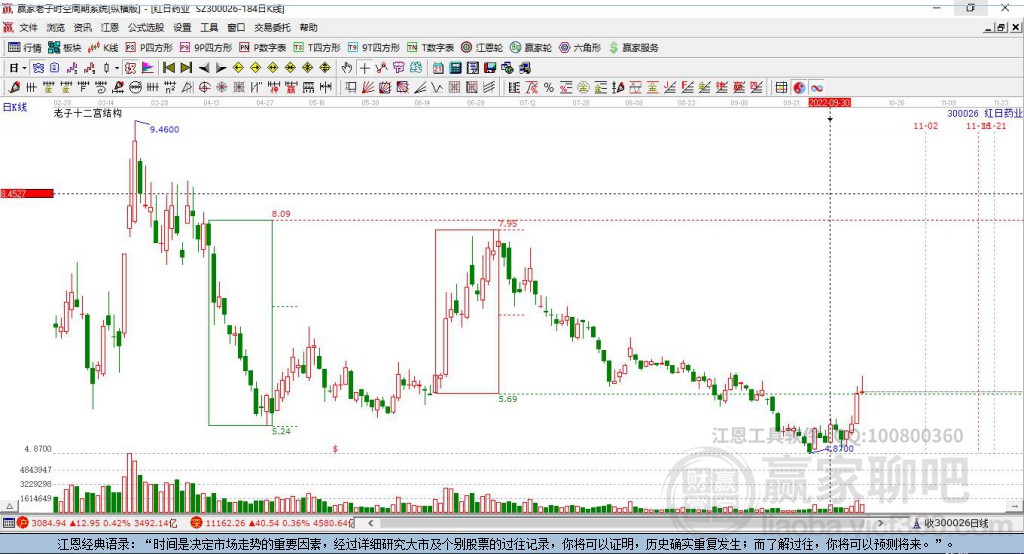Open the 浏览 menu
This screenshot has height=554, width=1024.
pos(56,27)
